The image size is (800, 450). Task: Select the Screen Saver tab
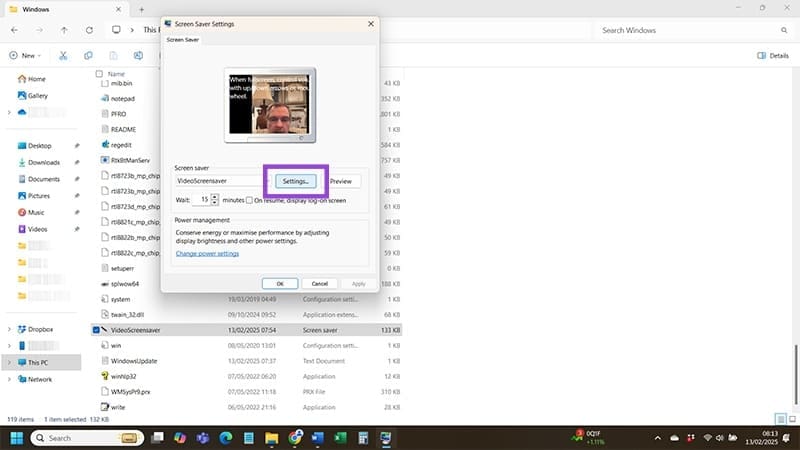coord(183,39)
